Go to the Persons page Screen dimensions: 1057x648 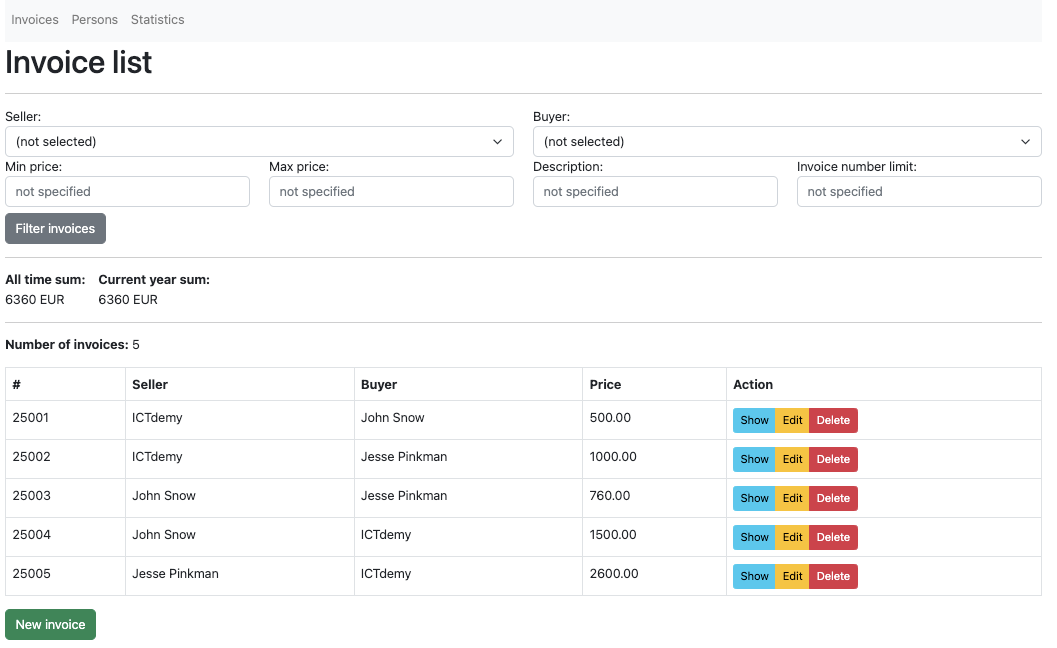pyautogui.click(x=95, y=20)
